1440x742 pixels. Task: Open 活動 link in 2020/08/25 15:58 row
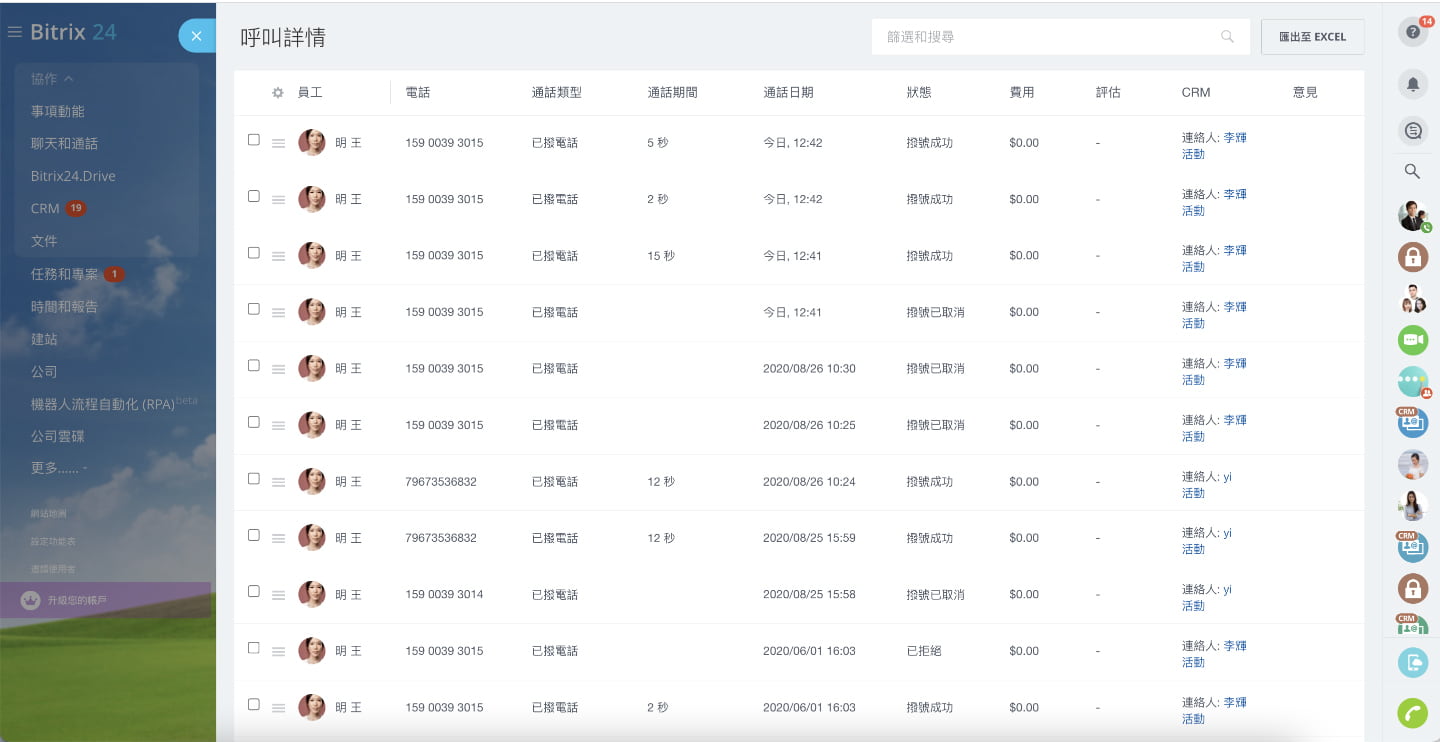point(1193,606)
